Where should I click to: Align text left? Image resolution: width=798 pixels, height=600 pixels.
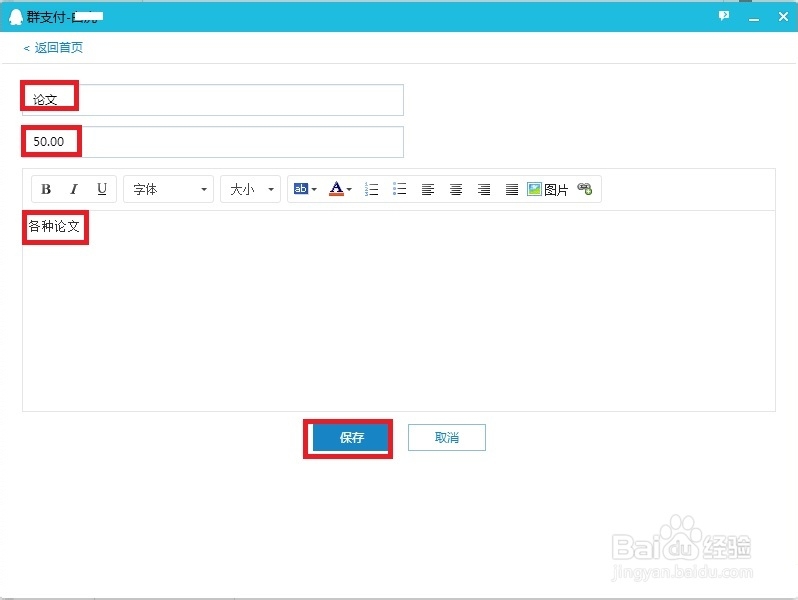[428, 189]
